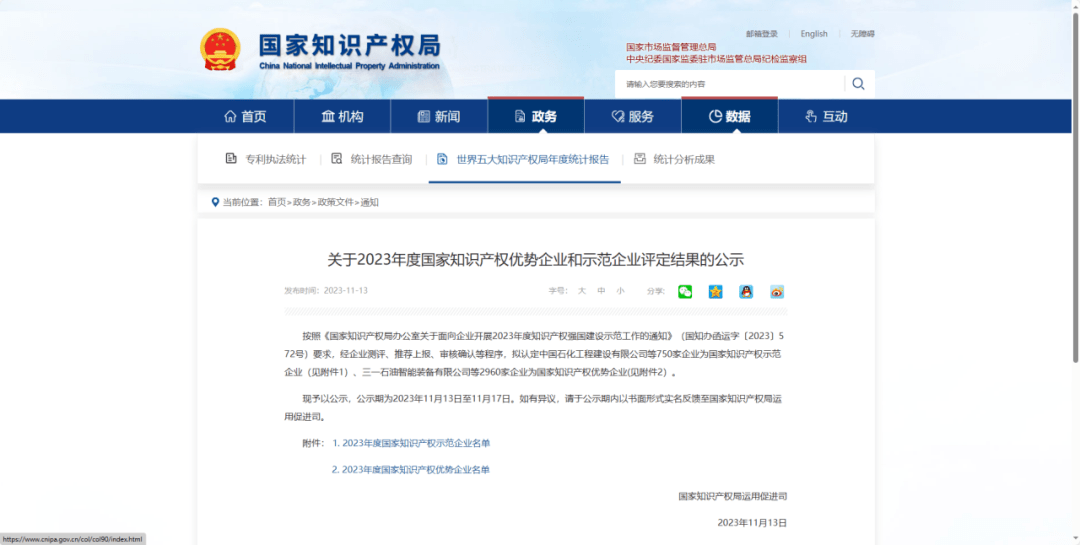The height and width of the screenshot is (545, 1080).
Task: Click the 2023年11月13日 date at article end
Action: tap(752, 523)
